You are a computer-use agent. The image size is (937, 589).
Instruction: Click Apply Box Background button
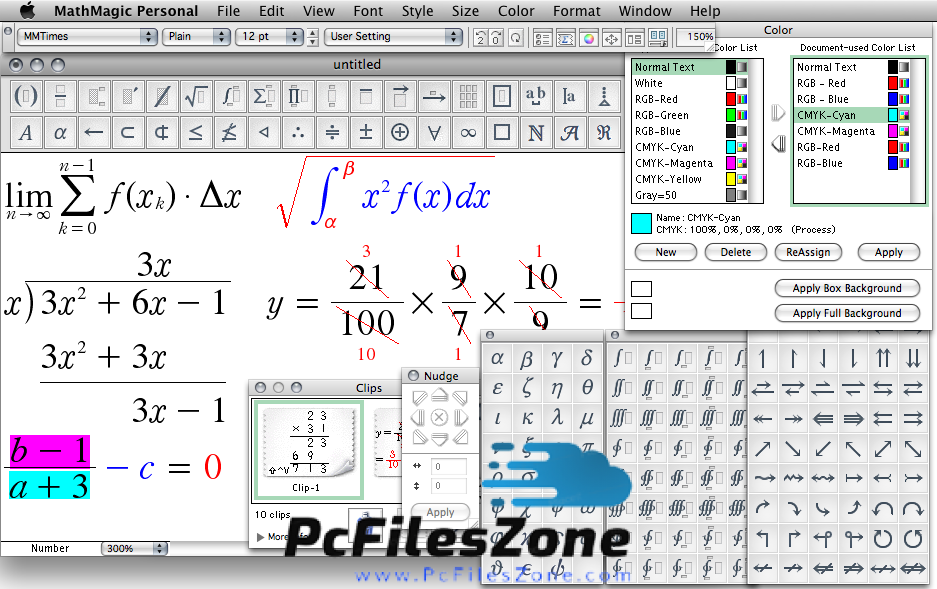[847, 288]
